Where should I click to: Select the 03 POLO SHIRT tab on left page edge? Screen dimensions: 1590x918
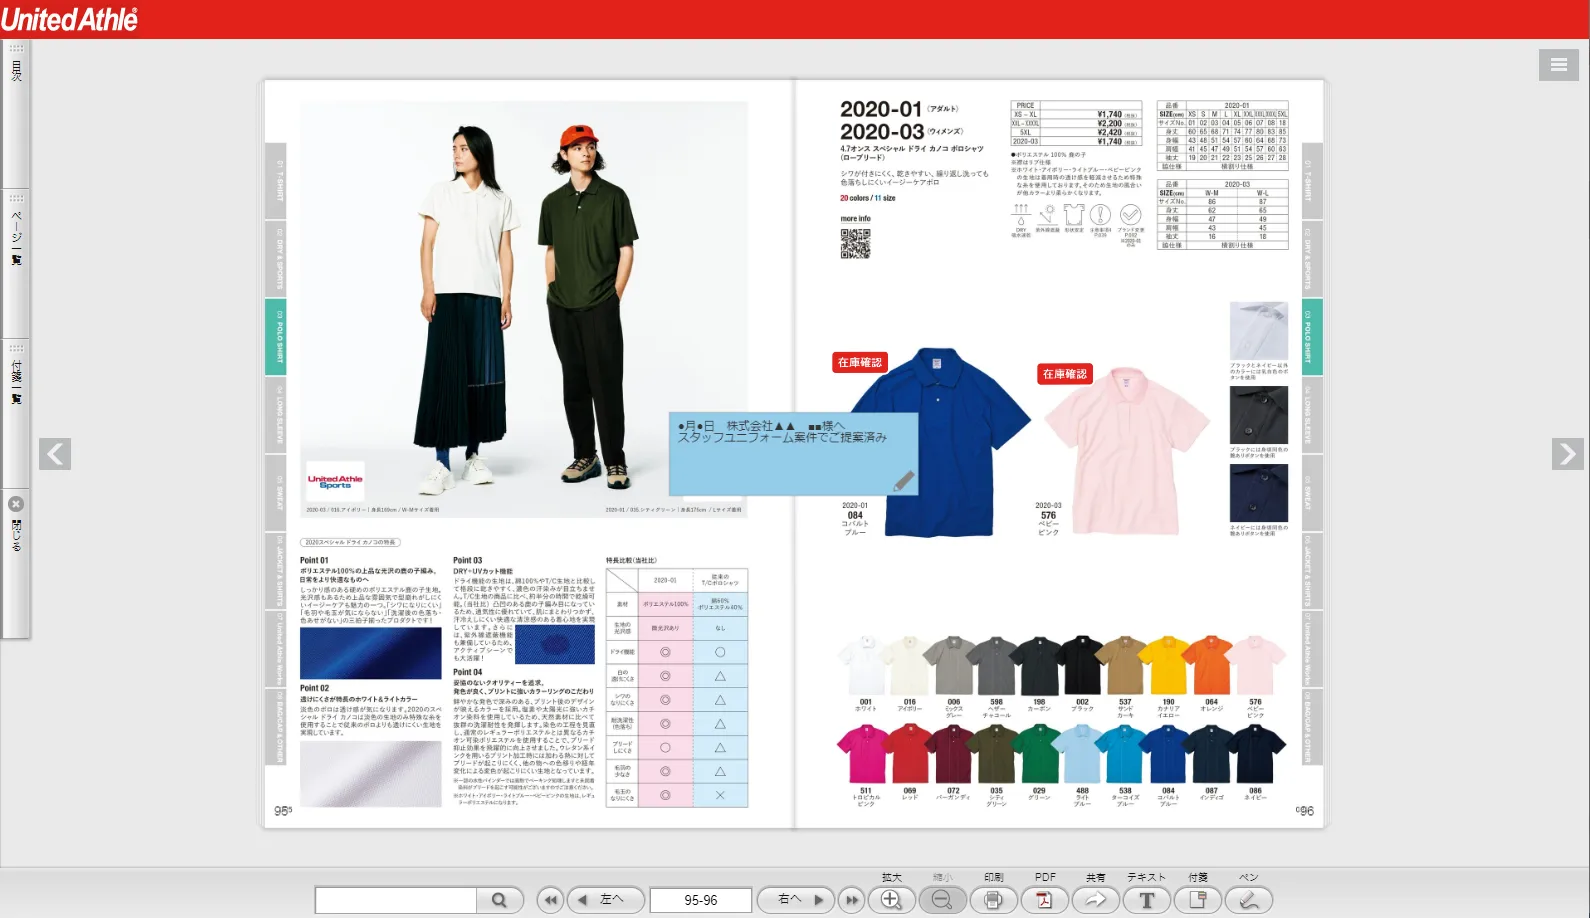coord(277,337)
